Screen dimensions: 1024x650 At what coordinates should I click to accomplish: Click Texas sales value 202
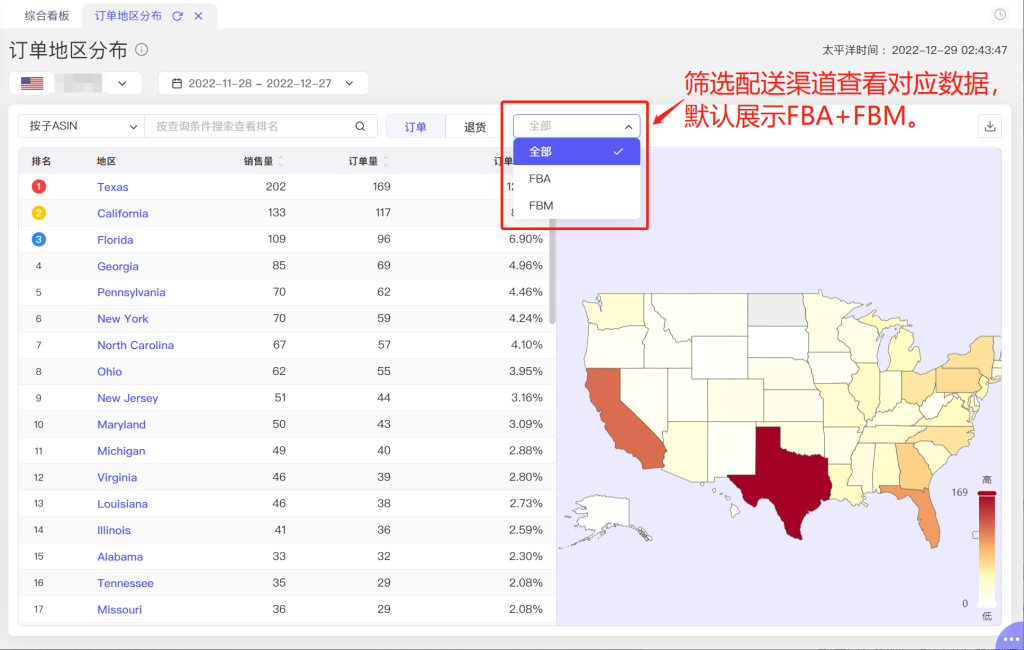(x=276, y=187)
